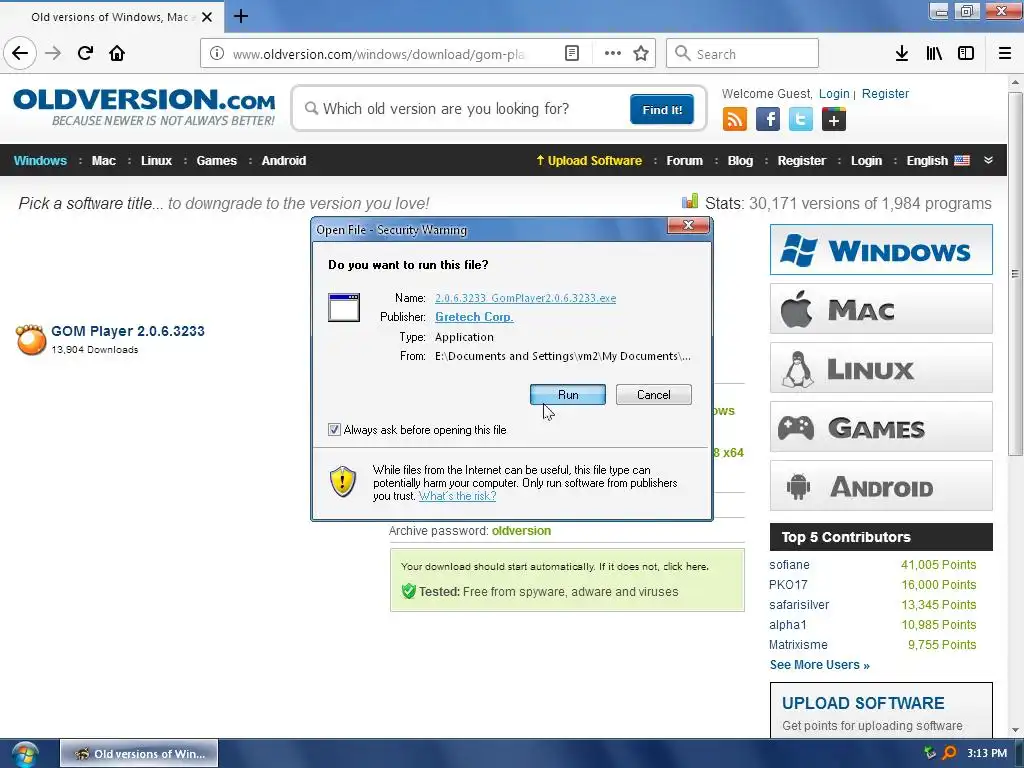Open the What's the risk? link

tap(458, 496)
